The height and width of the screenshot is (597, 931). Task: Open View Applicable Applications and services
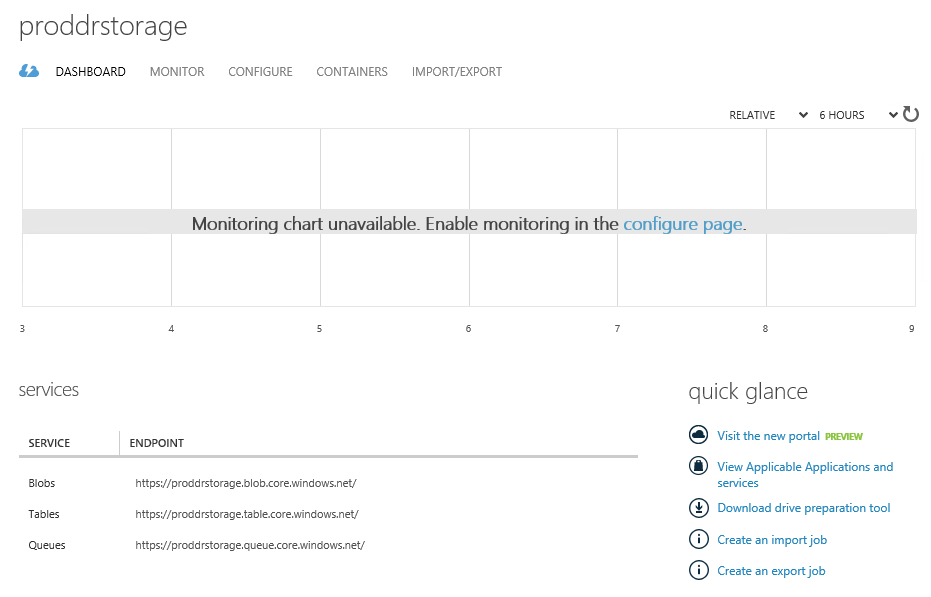pos(805,467)
